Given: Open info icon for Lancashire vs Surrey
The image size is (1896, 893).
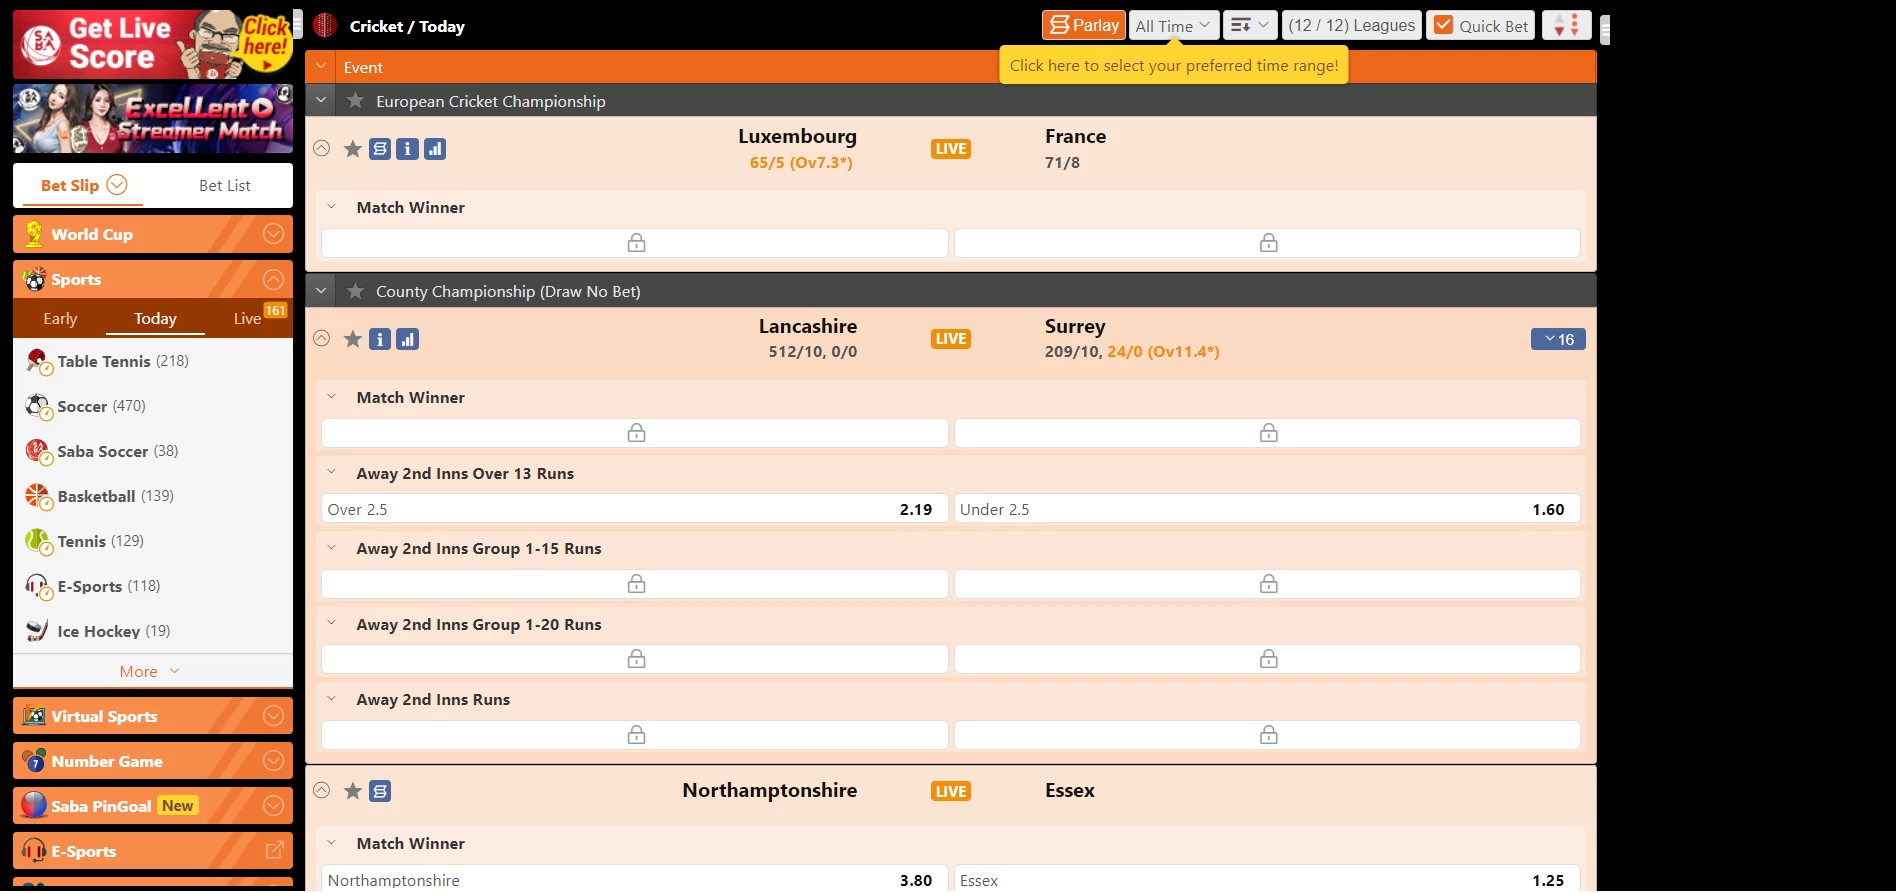Looking at the screenshot, I should click(380, 339).
